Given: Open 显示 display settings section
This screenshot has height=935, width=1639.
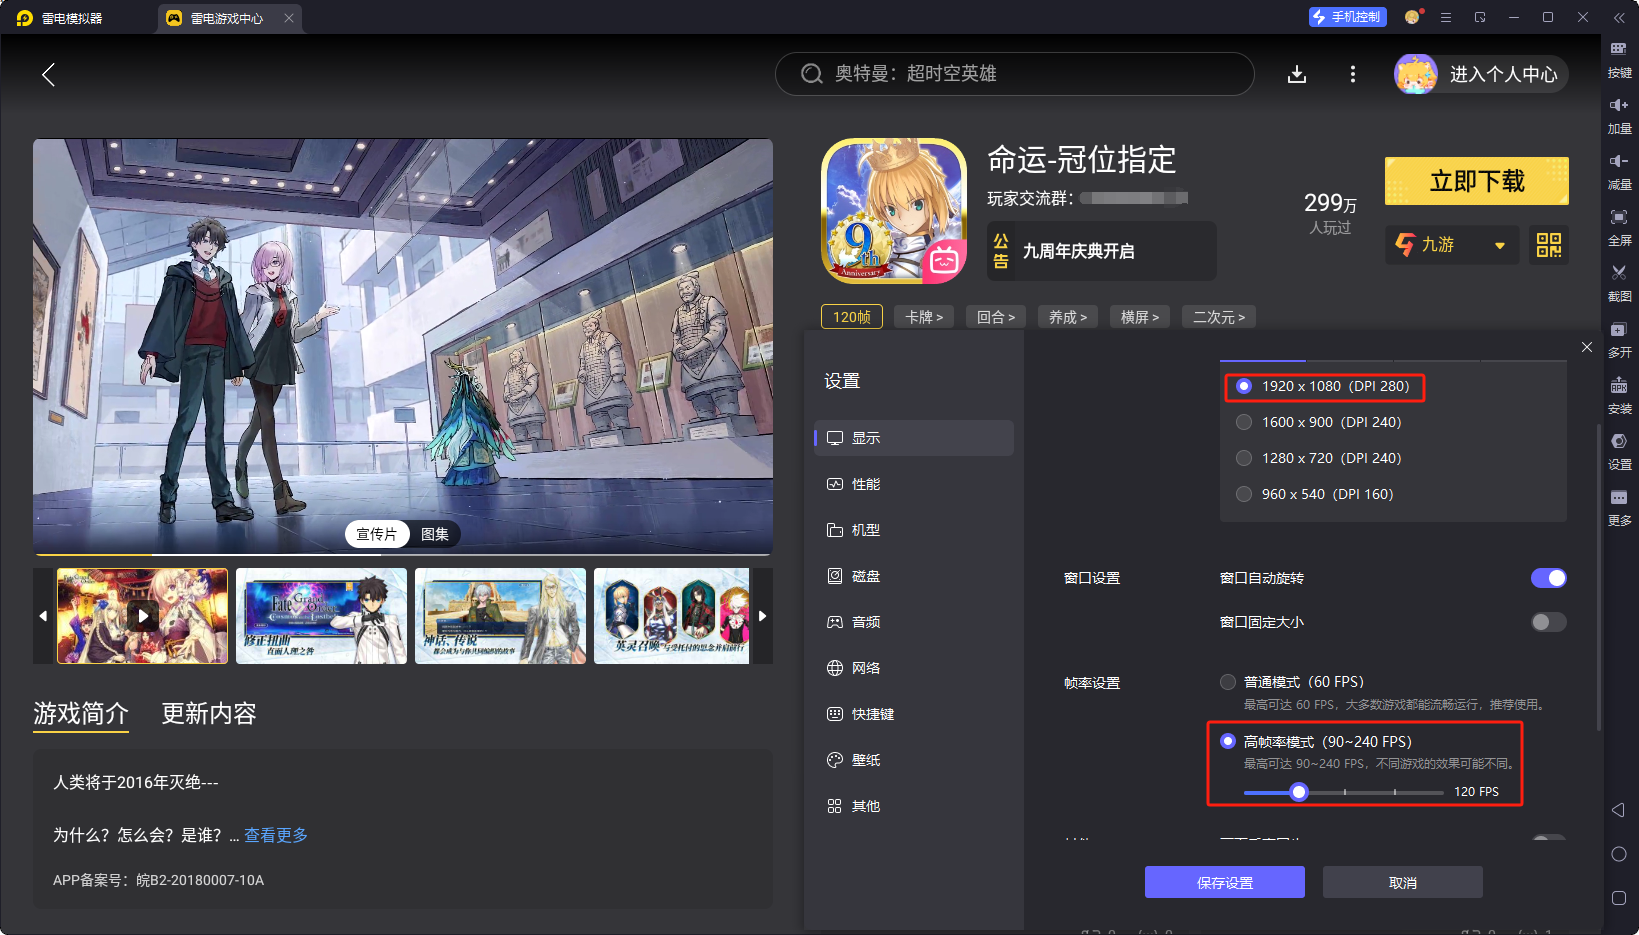Looking at the screenshot, I should (914, 438).
